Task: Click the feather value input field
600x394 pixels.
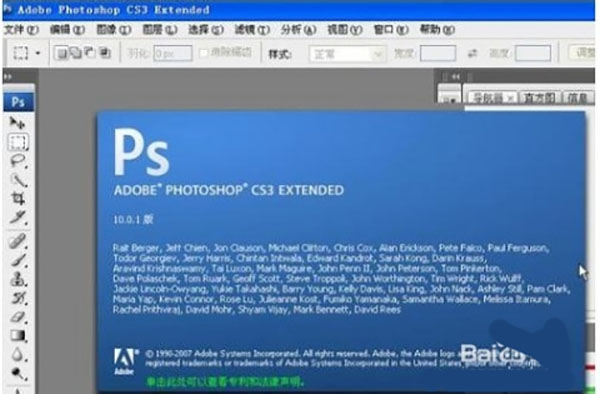Action: tap(173, 53)
